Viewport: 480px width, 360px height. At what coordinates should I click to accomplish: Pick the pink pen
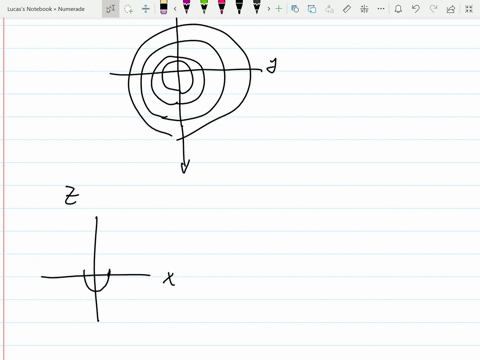(221, 7)
